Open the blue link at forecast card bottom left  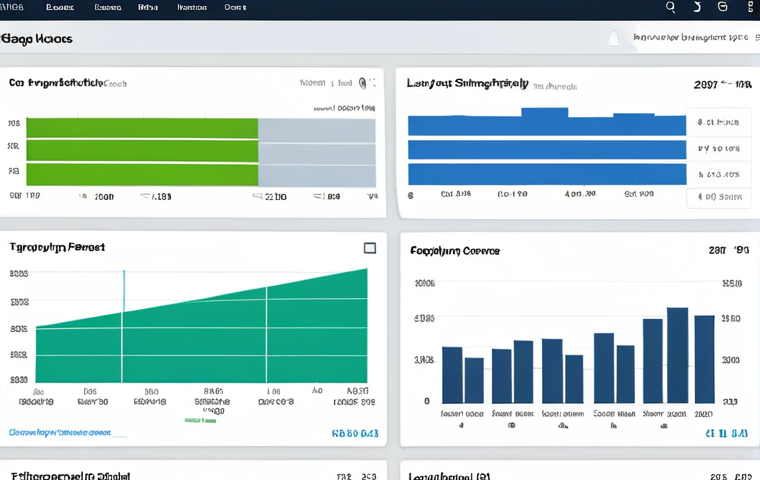tap(60, 432)
